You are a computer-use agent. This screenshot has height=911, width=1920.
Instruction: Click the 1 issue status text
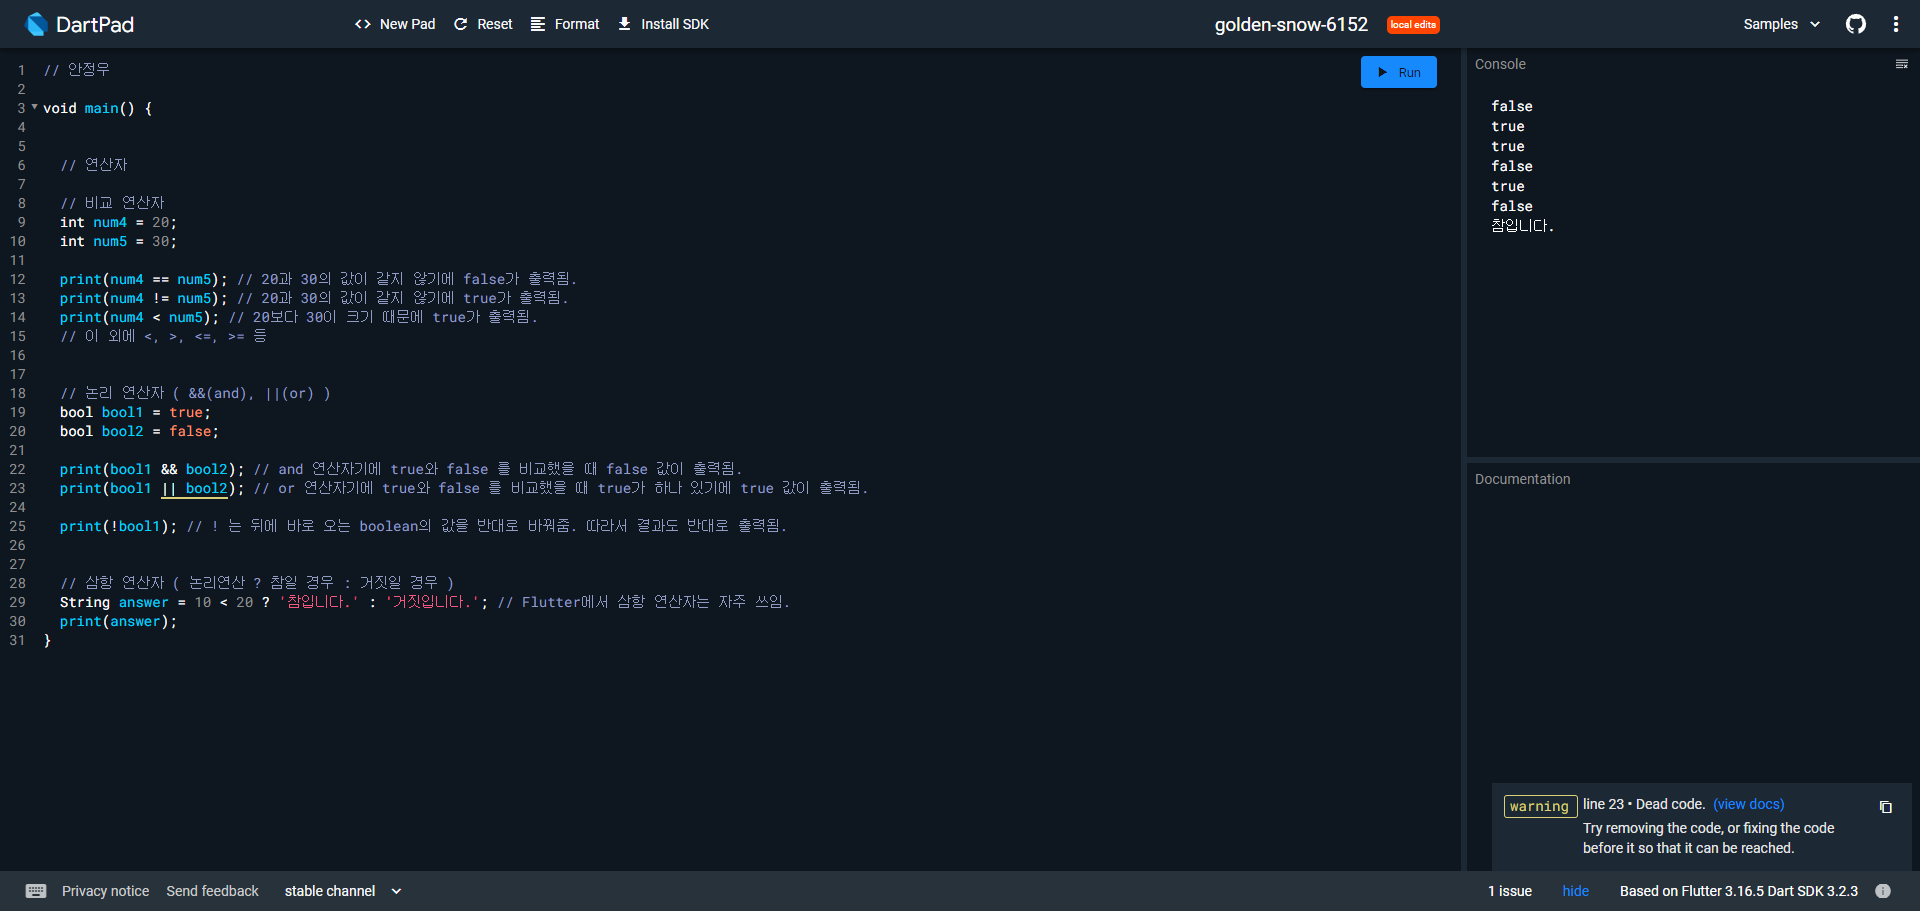[x=1510, y=891]
